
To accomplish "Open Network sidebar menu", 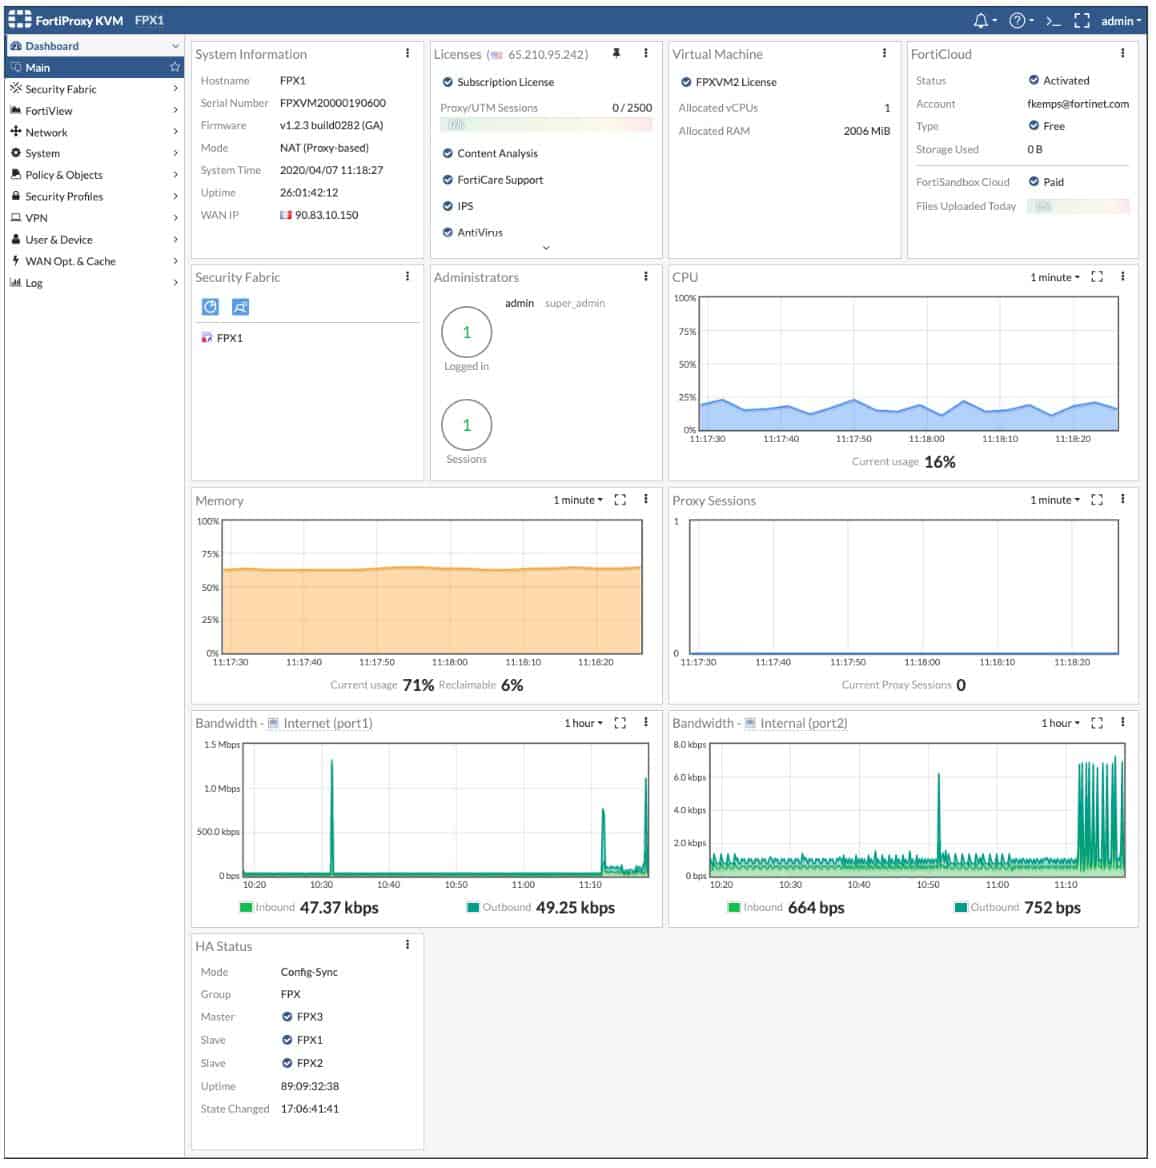I will pyautogui.click(x=93, y=133).
